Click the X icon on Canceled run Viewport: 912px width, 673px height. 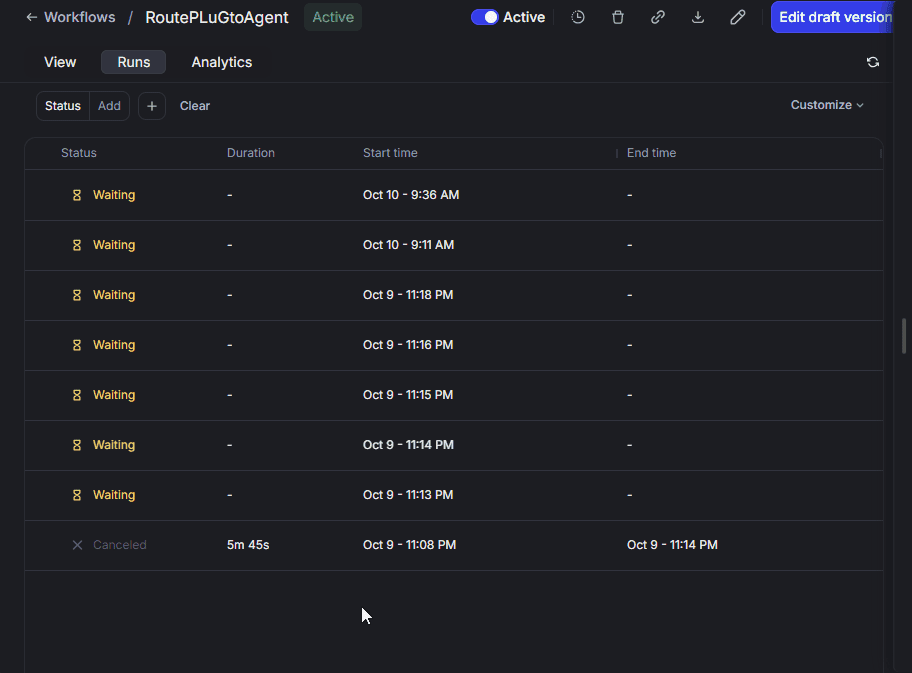(x=77, y=545)
